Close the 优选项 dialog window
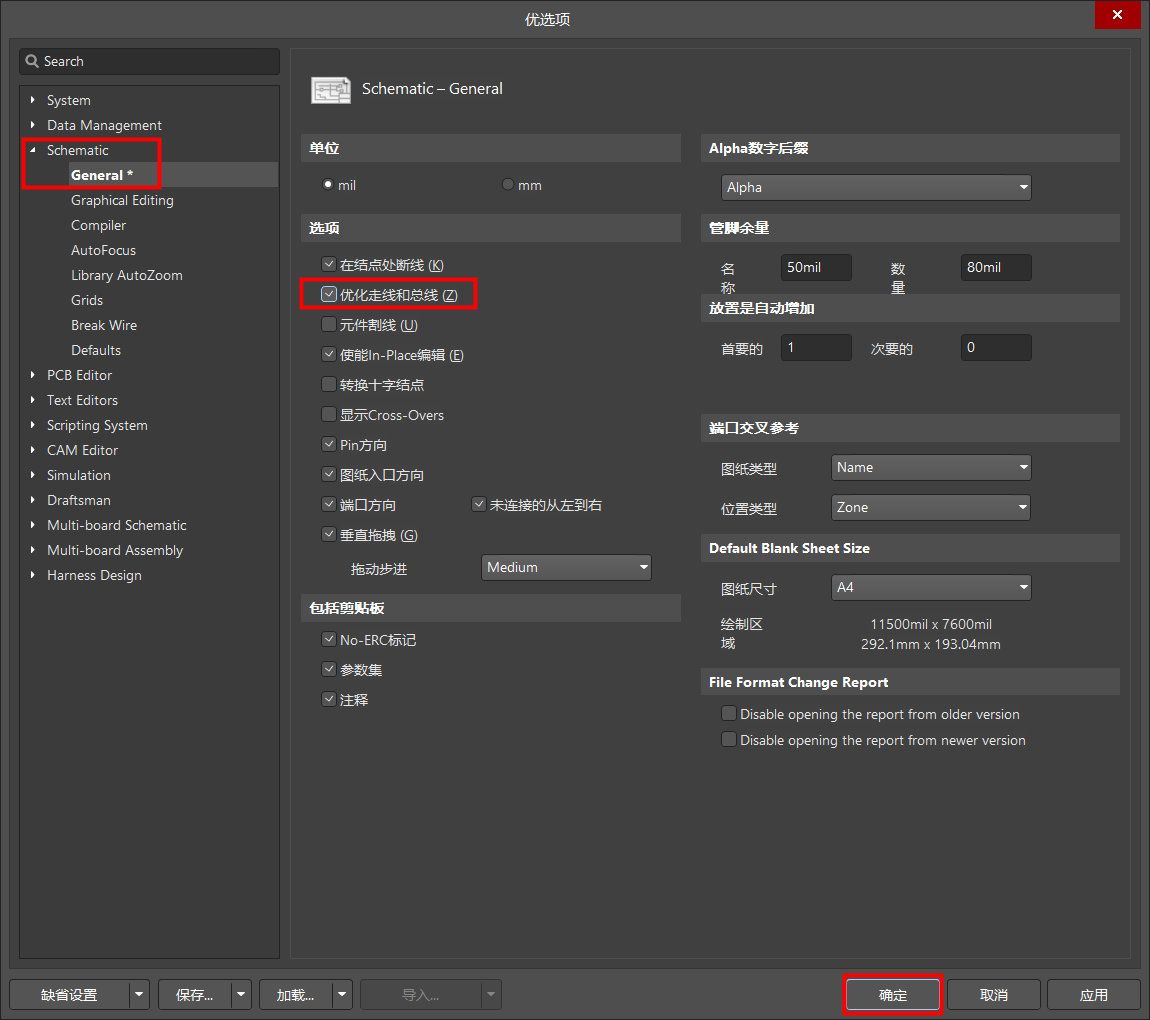The image size is (1150, 1020). (1117, 16)
